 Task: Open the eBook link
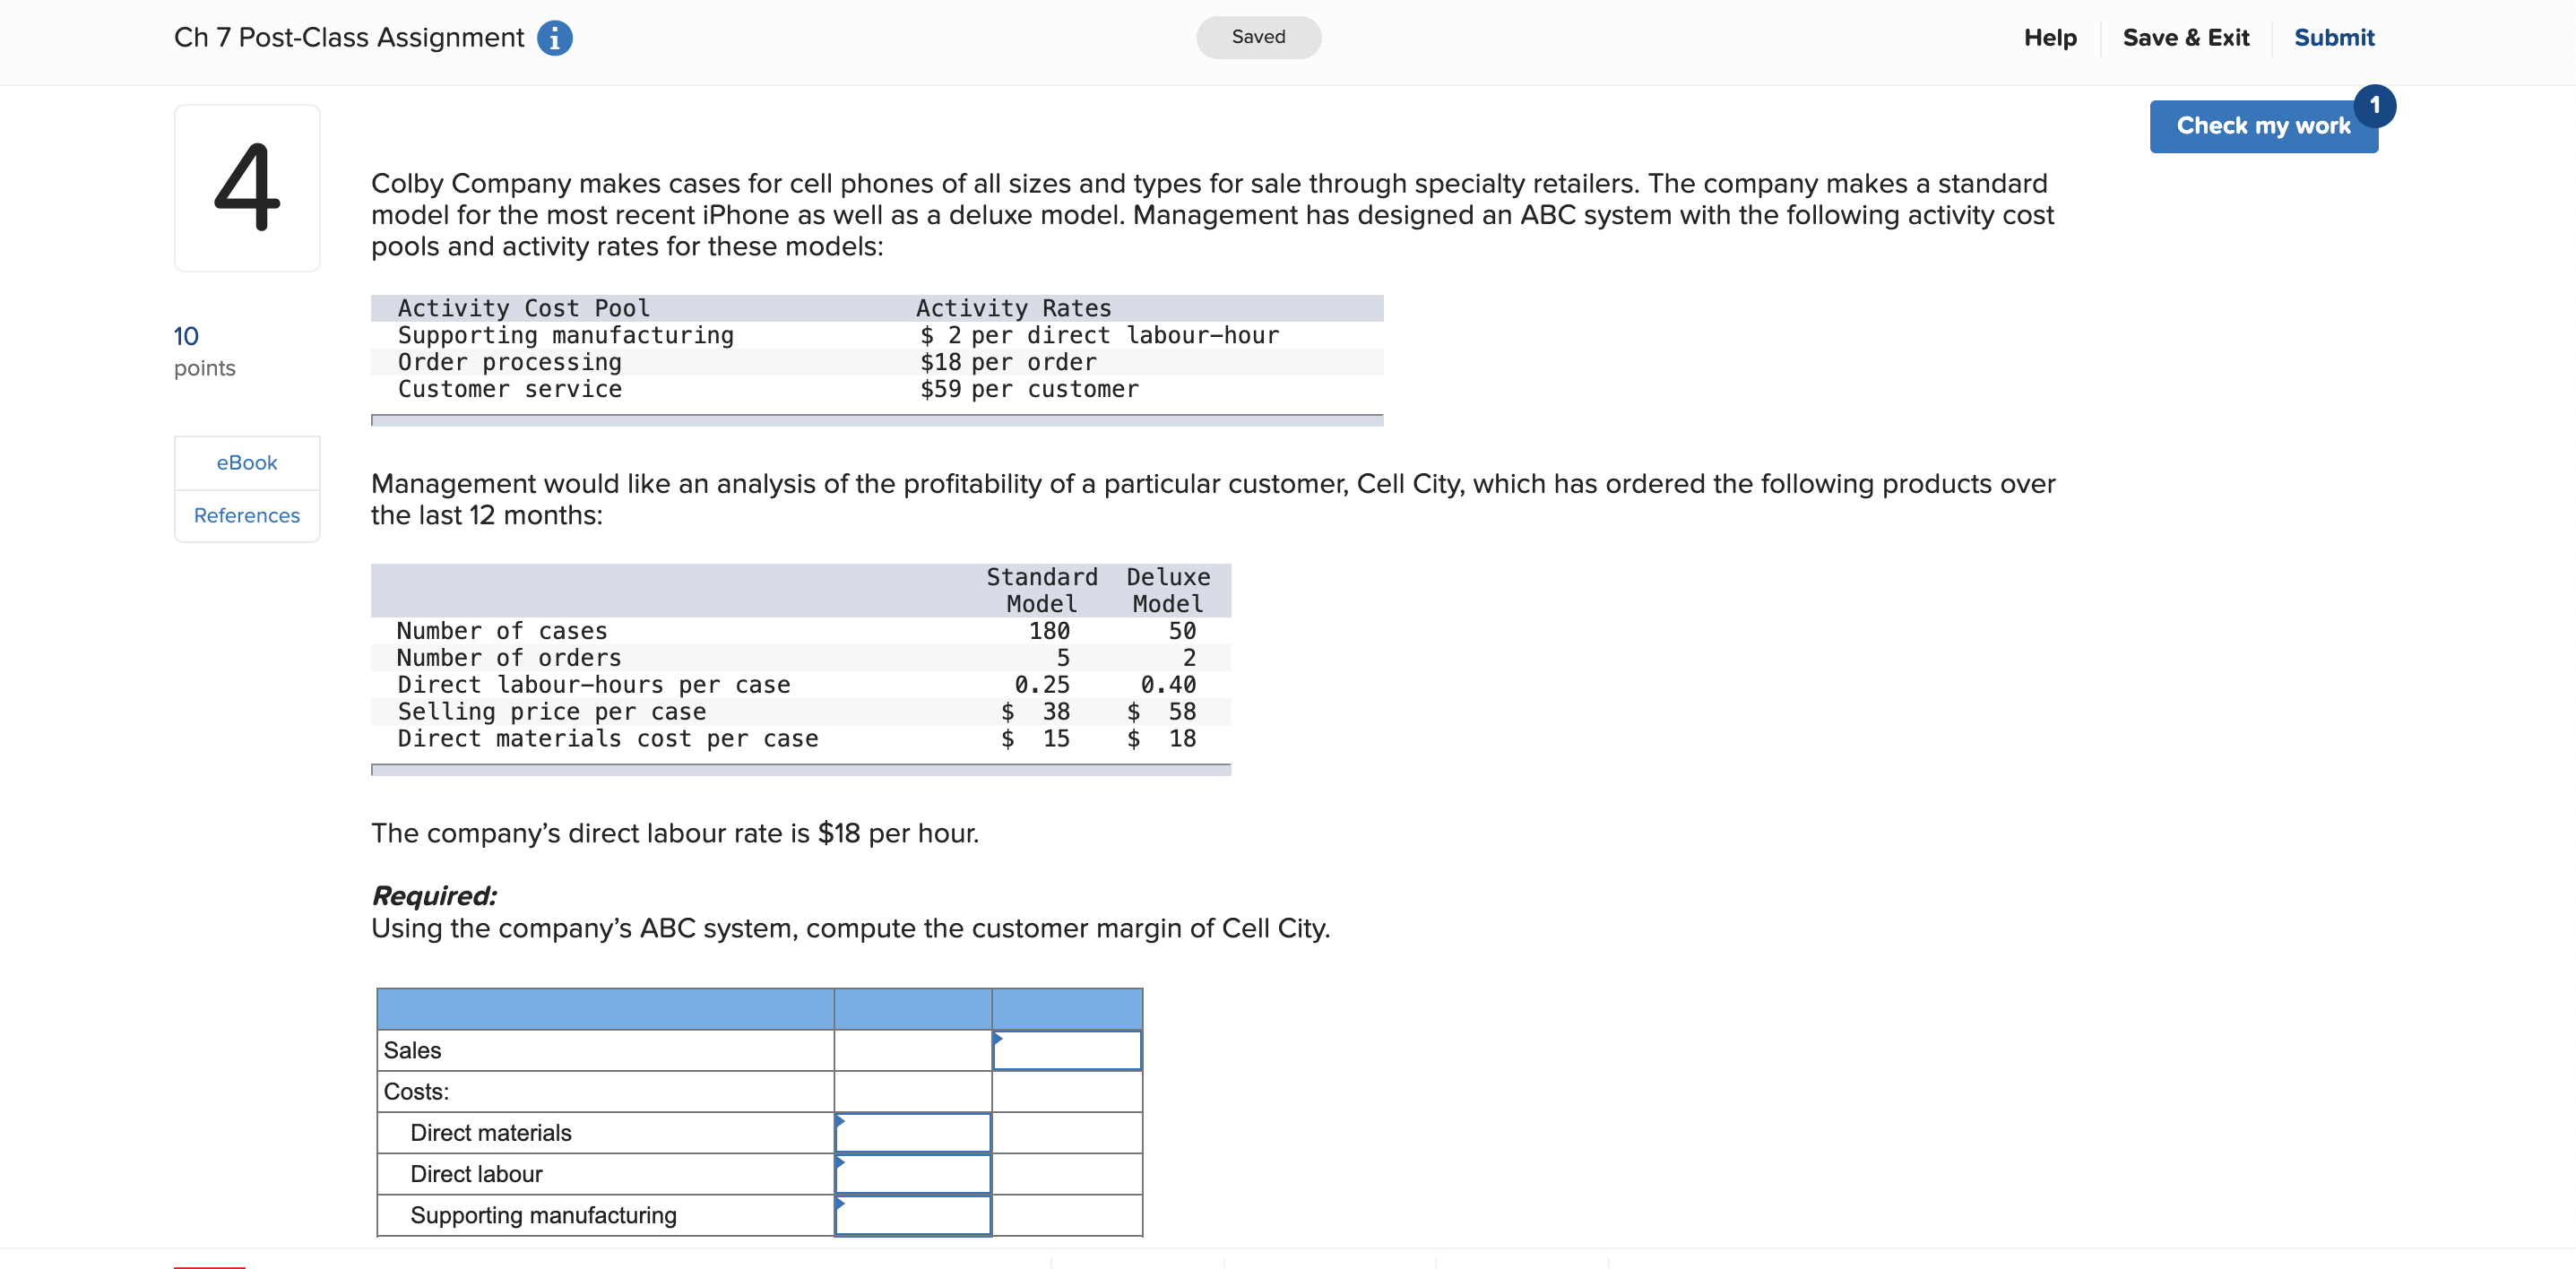pyautogui.click(x=247, y=463)
